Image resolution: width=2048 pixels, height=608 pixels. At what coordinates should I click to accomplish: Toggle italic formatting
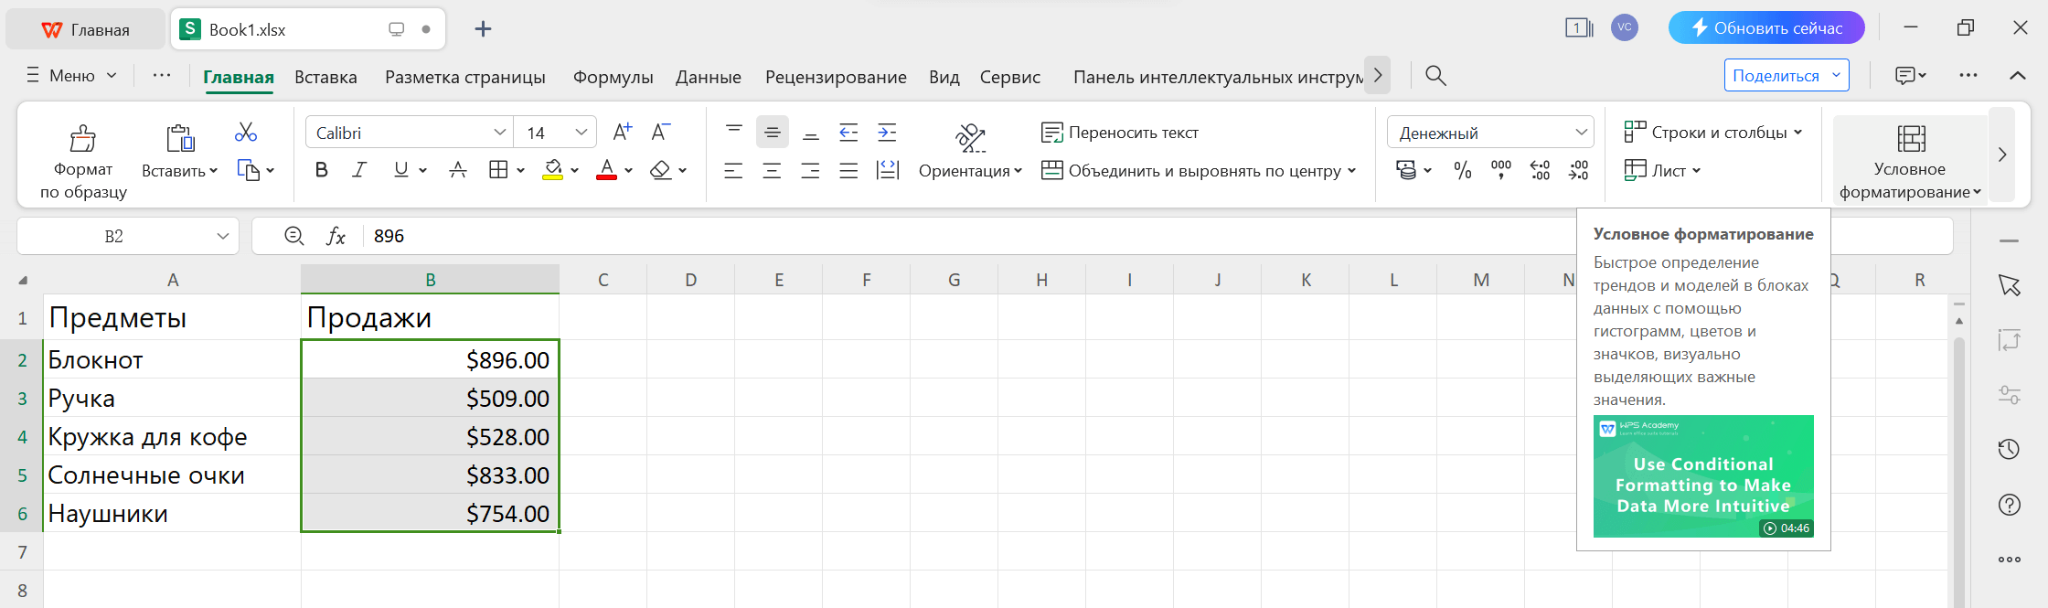360,170
